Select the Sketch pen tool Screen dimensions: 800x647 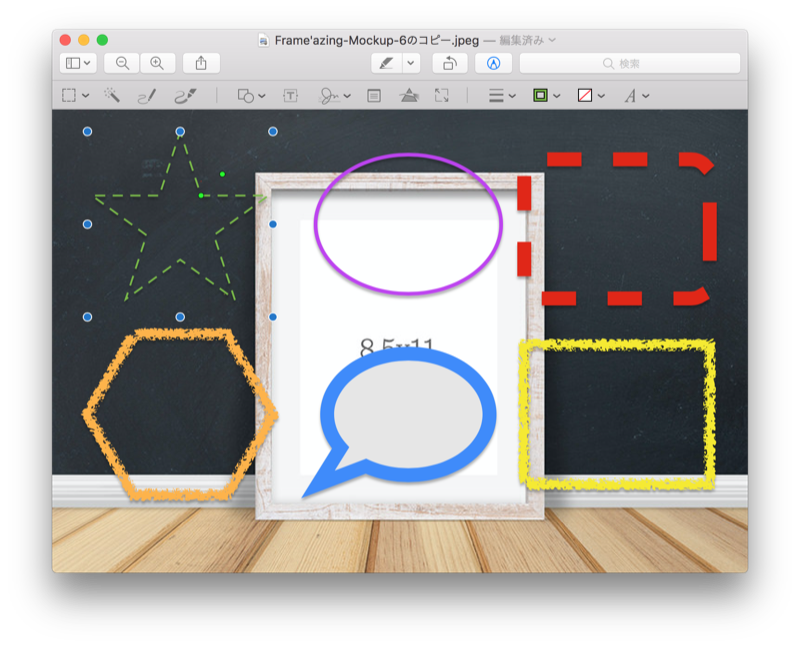point(147,95)
